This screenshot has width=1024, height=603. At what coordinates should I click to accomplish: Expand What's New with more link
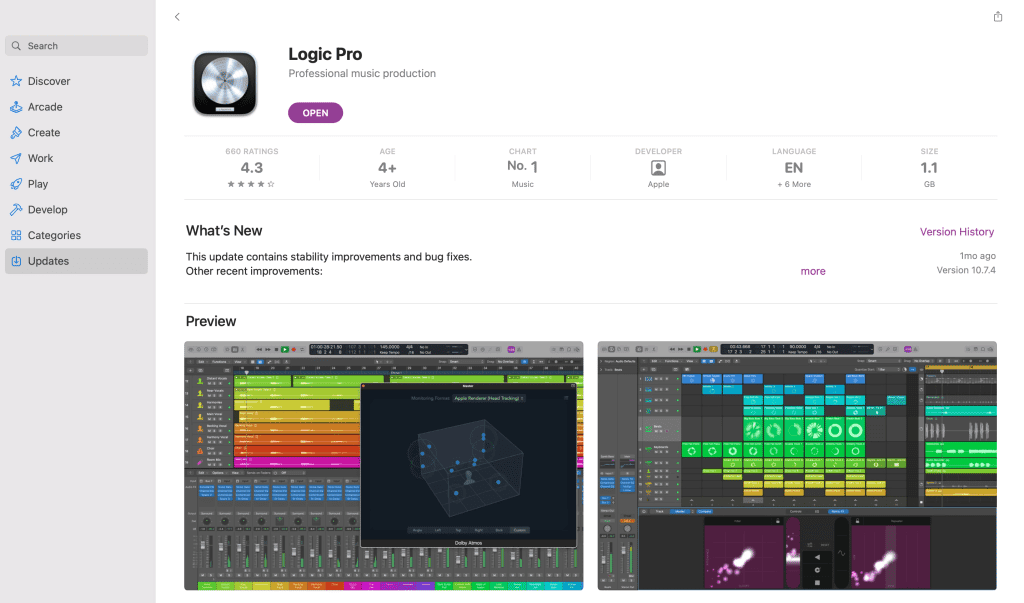pyautogui.click(x=813, y=271)
